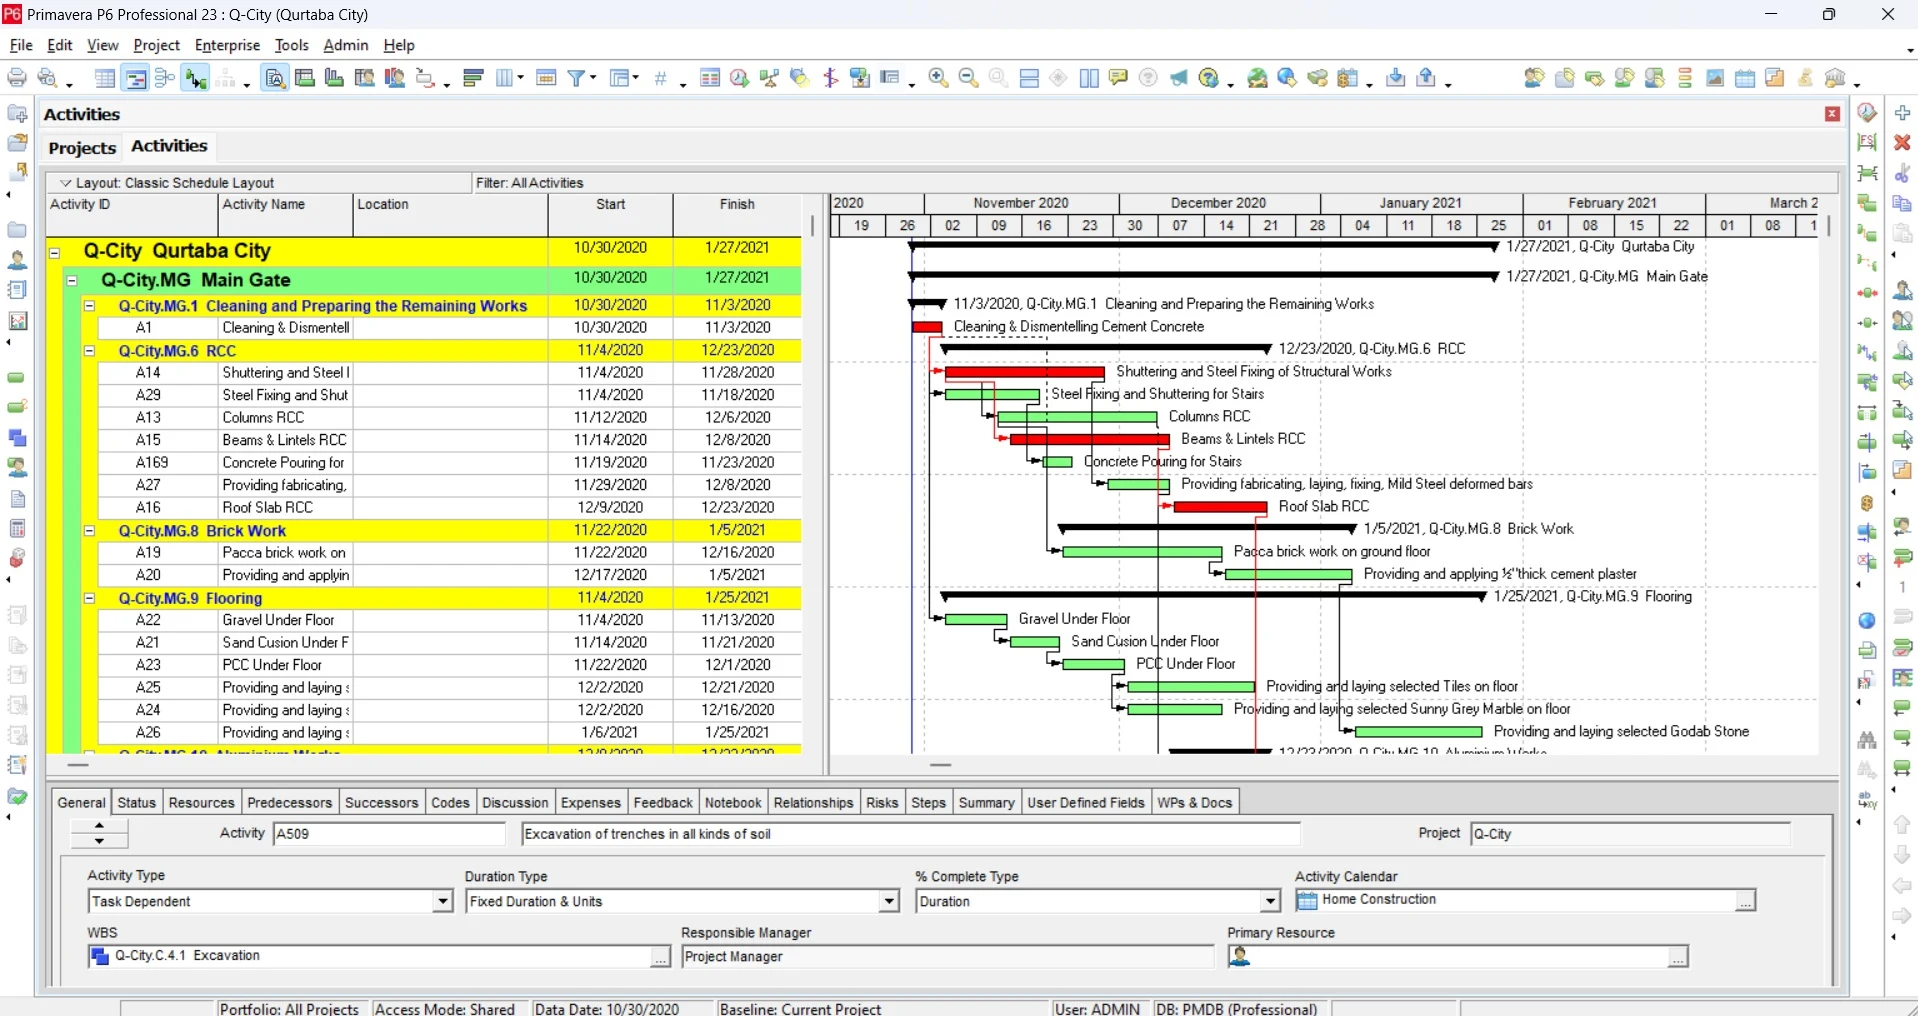Click the Export toolbar icon

(1427, 78)
